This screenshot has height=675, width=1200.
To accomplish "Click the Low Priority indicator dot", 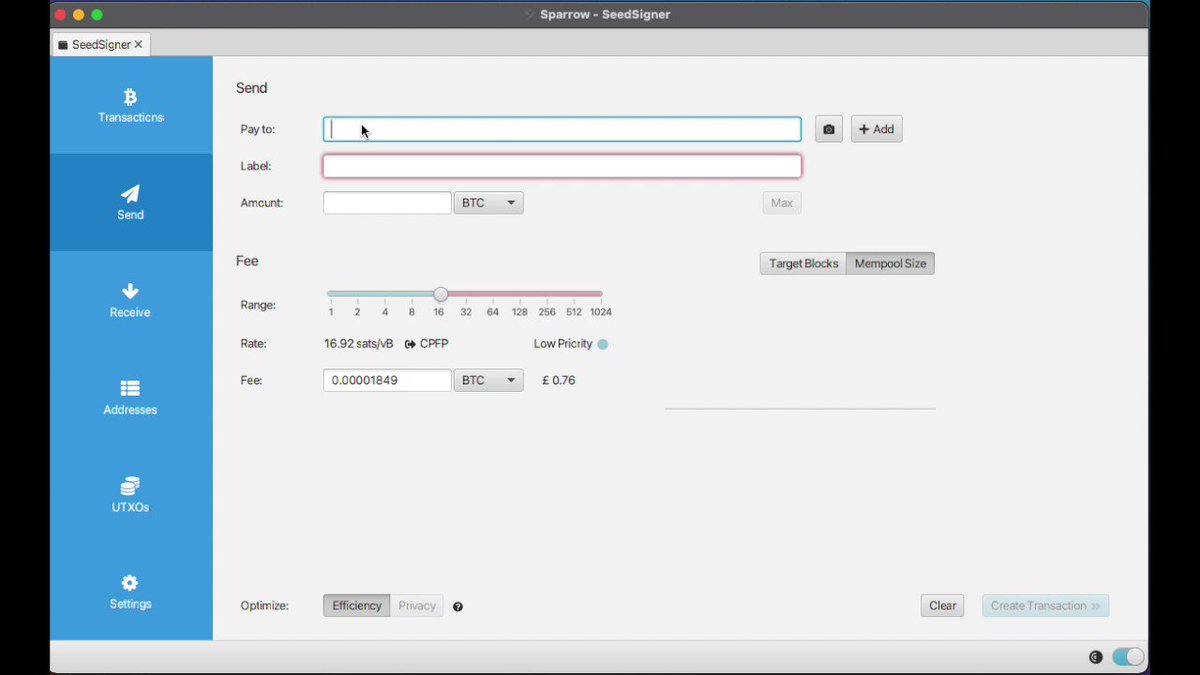I will click(602, 344).
